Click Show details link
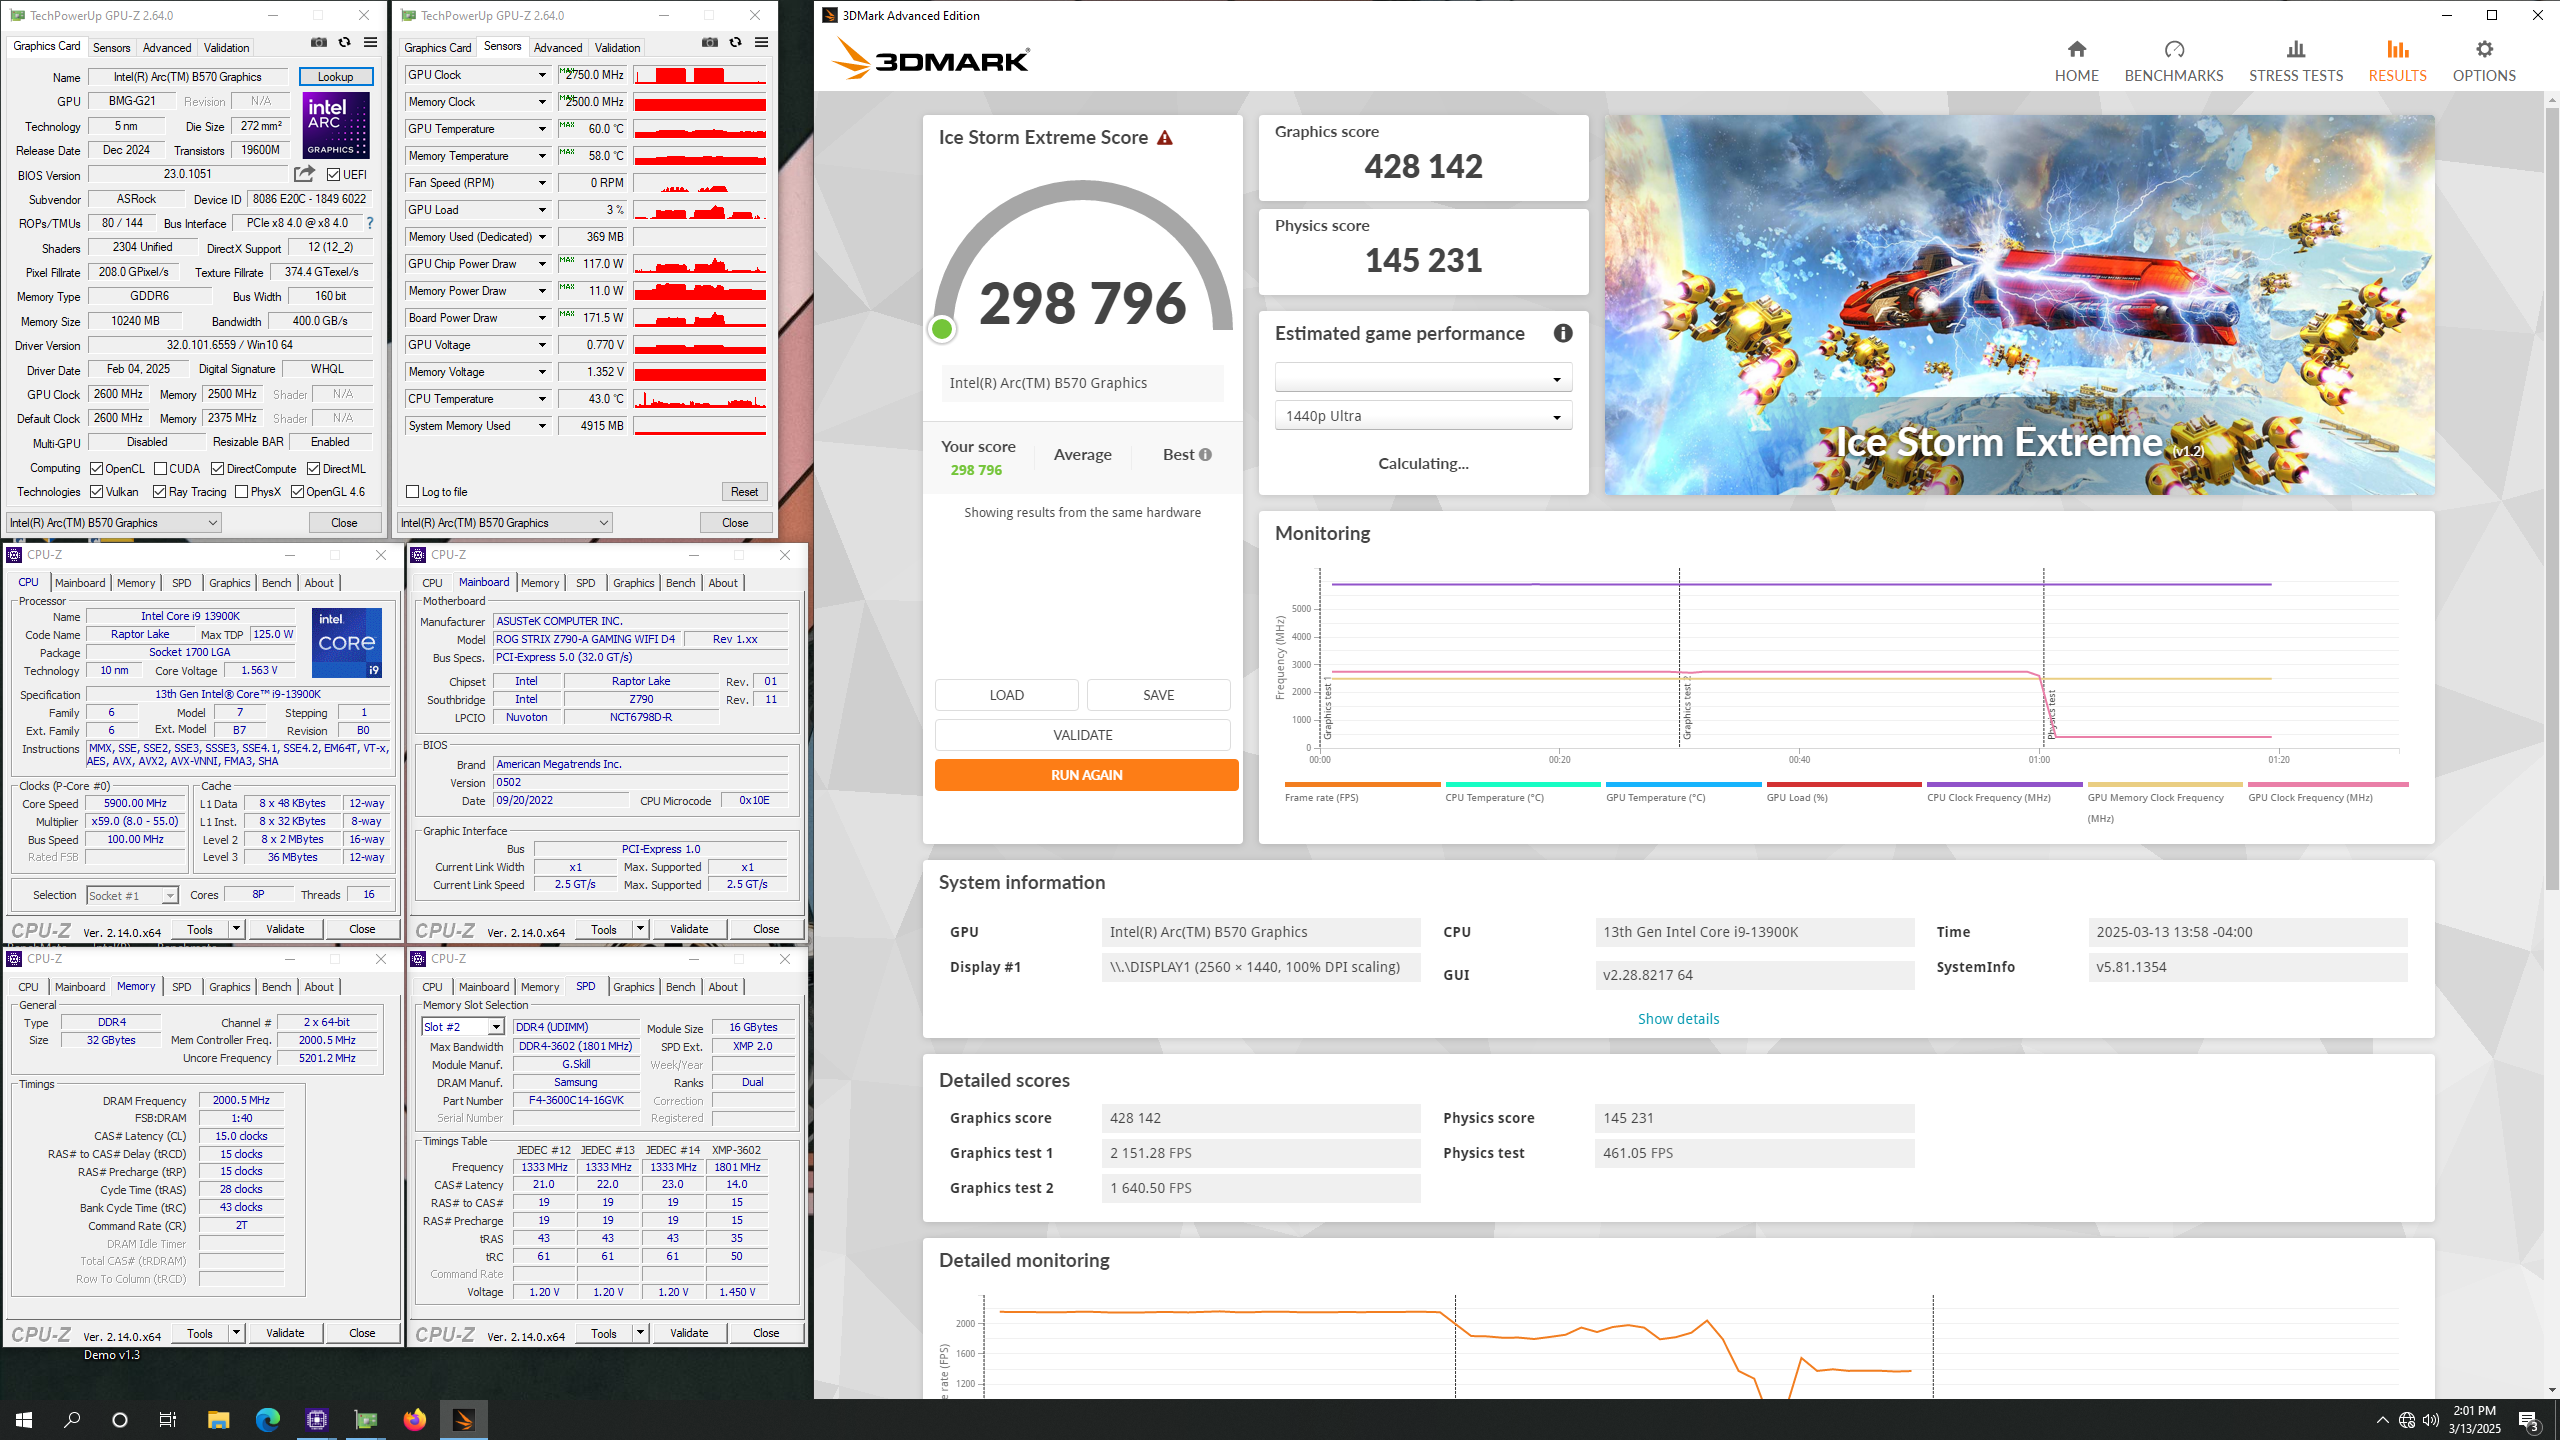Screen dimensions: 2560x1440 (x=1678, y=1019)
